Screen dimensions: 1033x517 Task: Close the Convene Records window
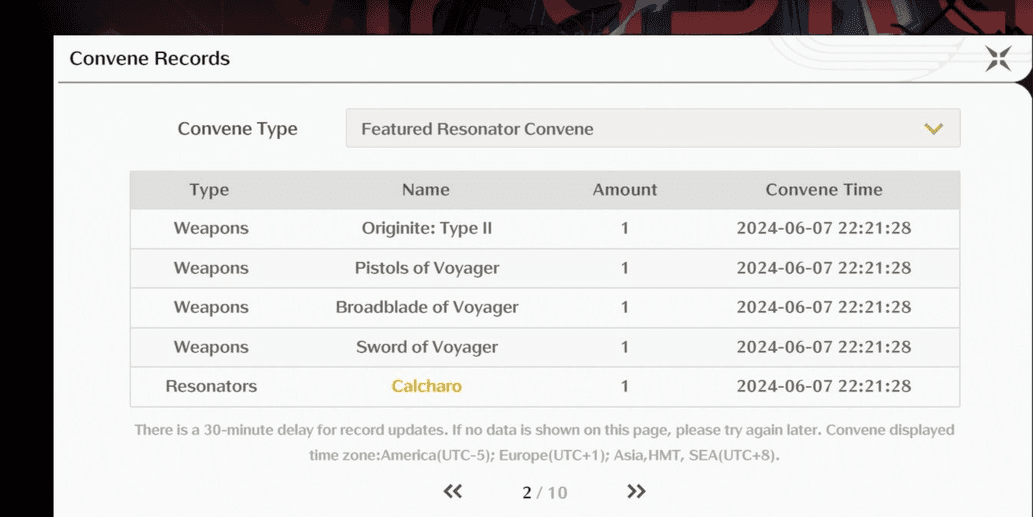pos(998,59)
